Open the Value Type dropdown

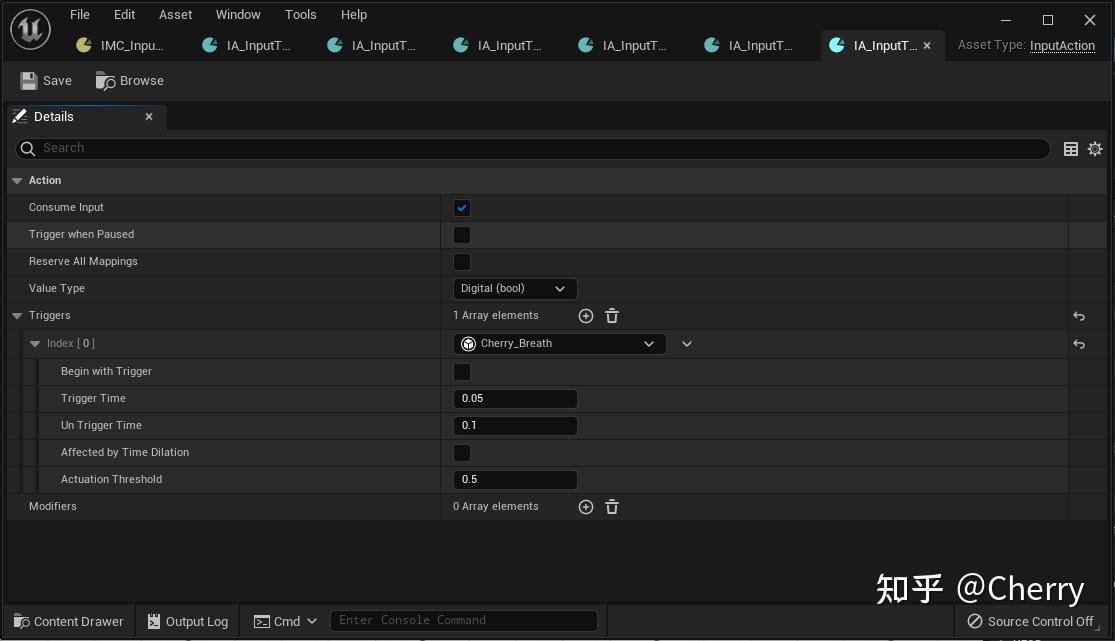(515, 288)
